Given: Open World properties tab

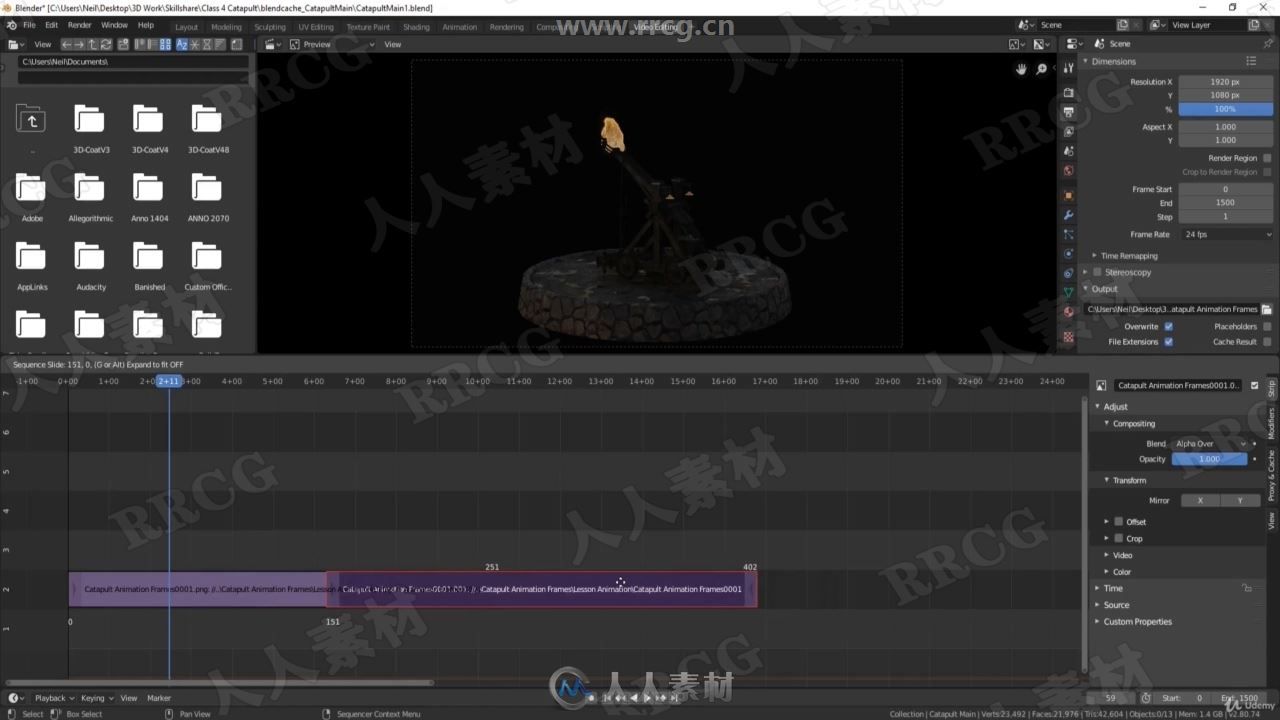Looking at the screenshot, I should click(1069, 170).
